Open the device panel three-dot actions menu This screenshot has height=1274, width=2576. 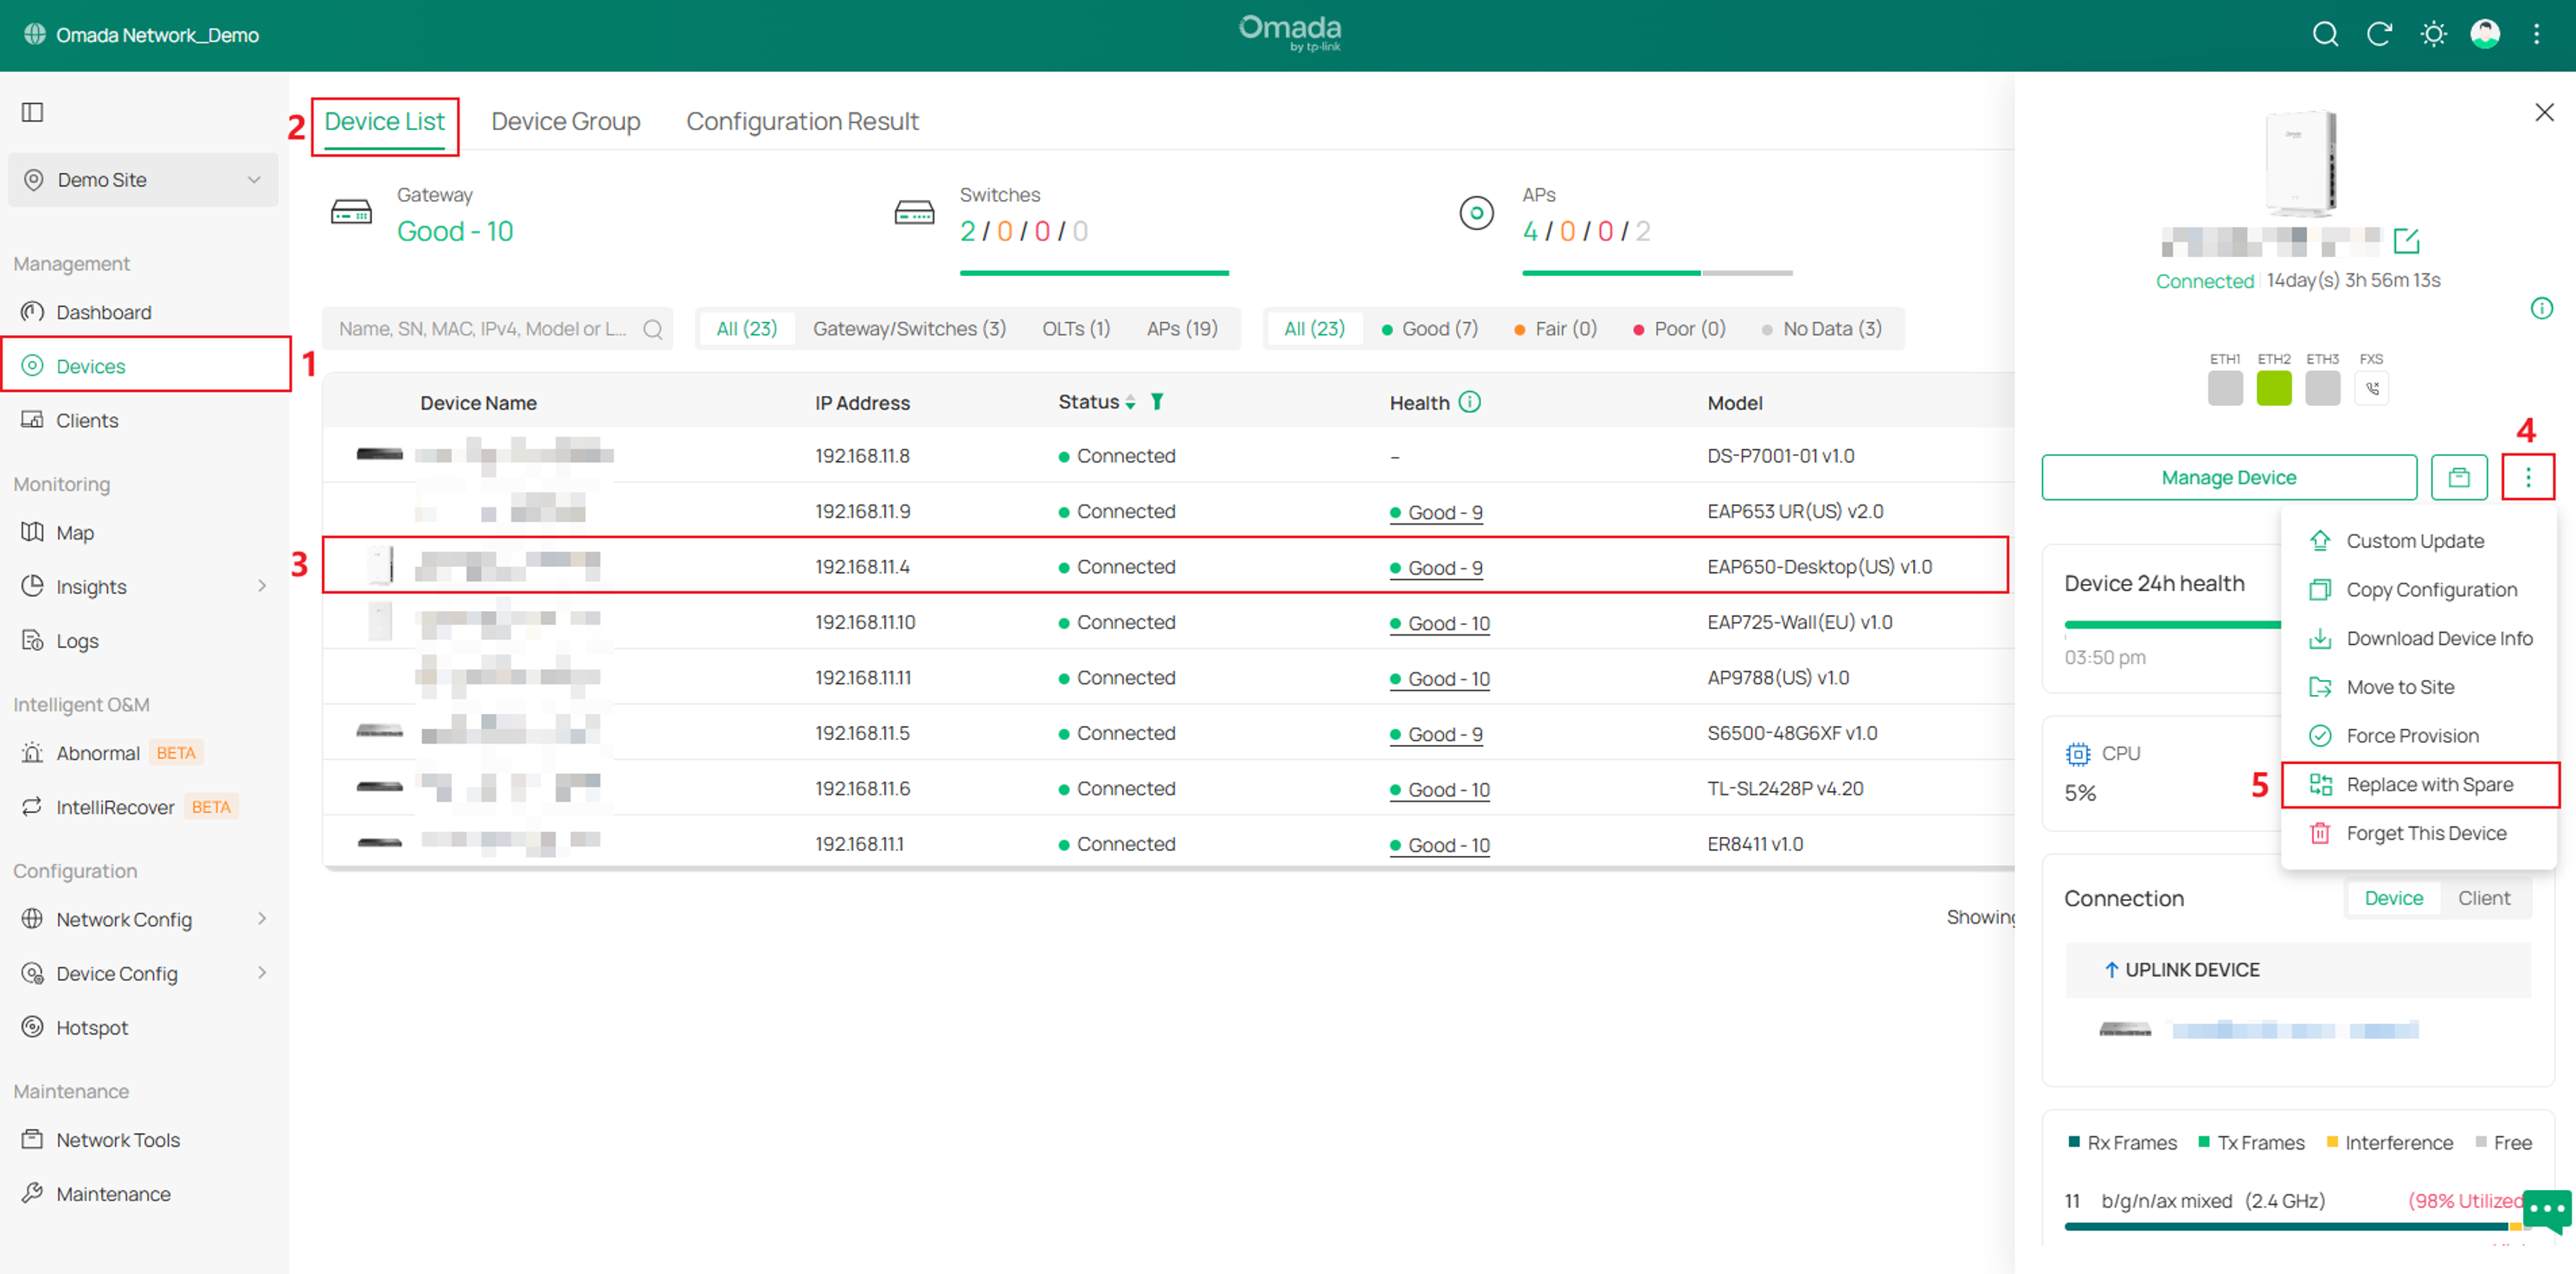[x=2528, y=477]
